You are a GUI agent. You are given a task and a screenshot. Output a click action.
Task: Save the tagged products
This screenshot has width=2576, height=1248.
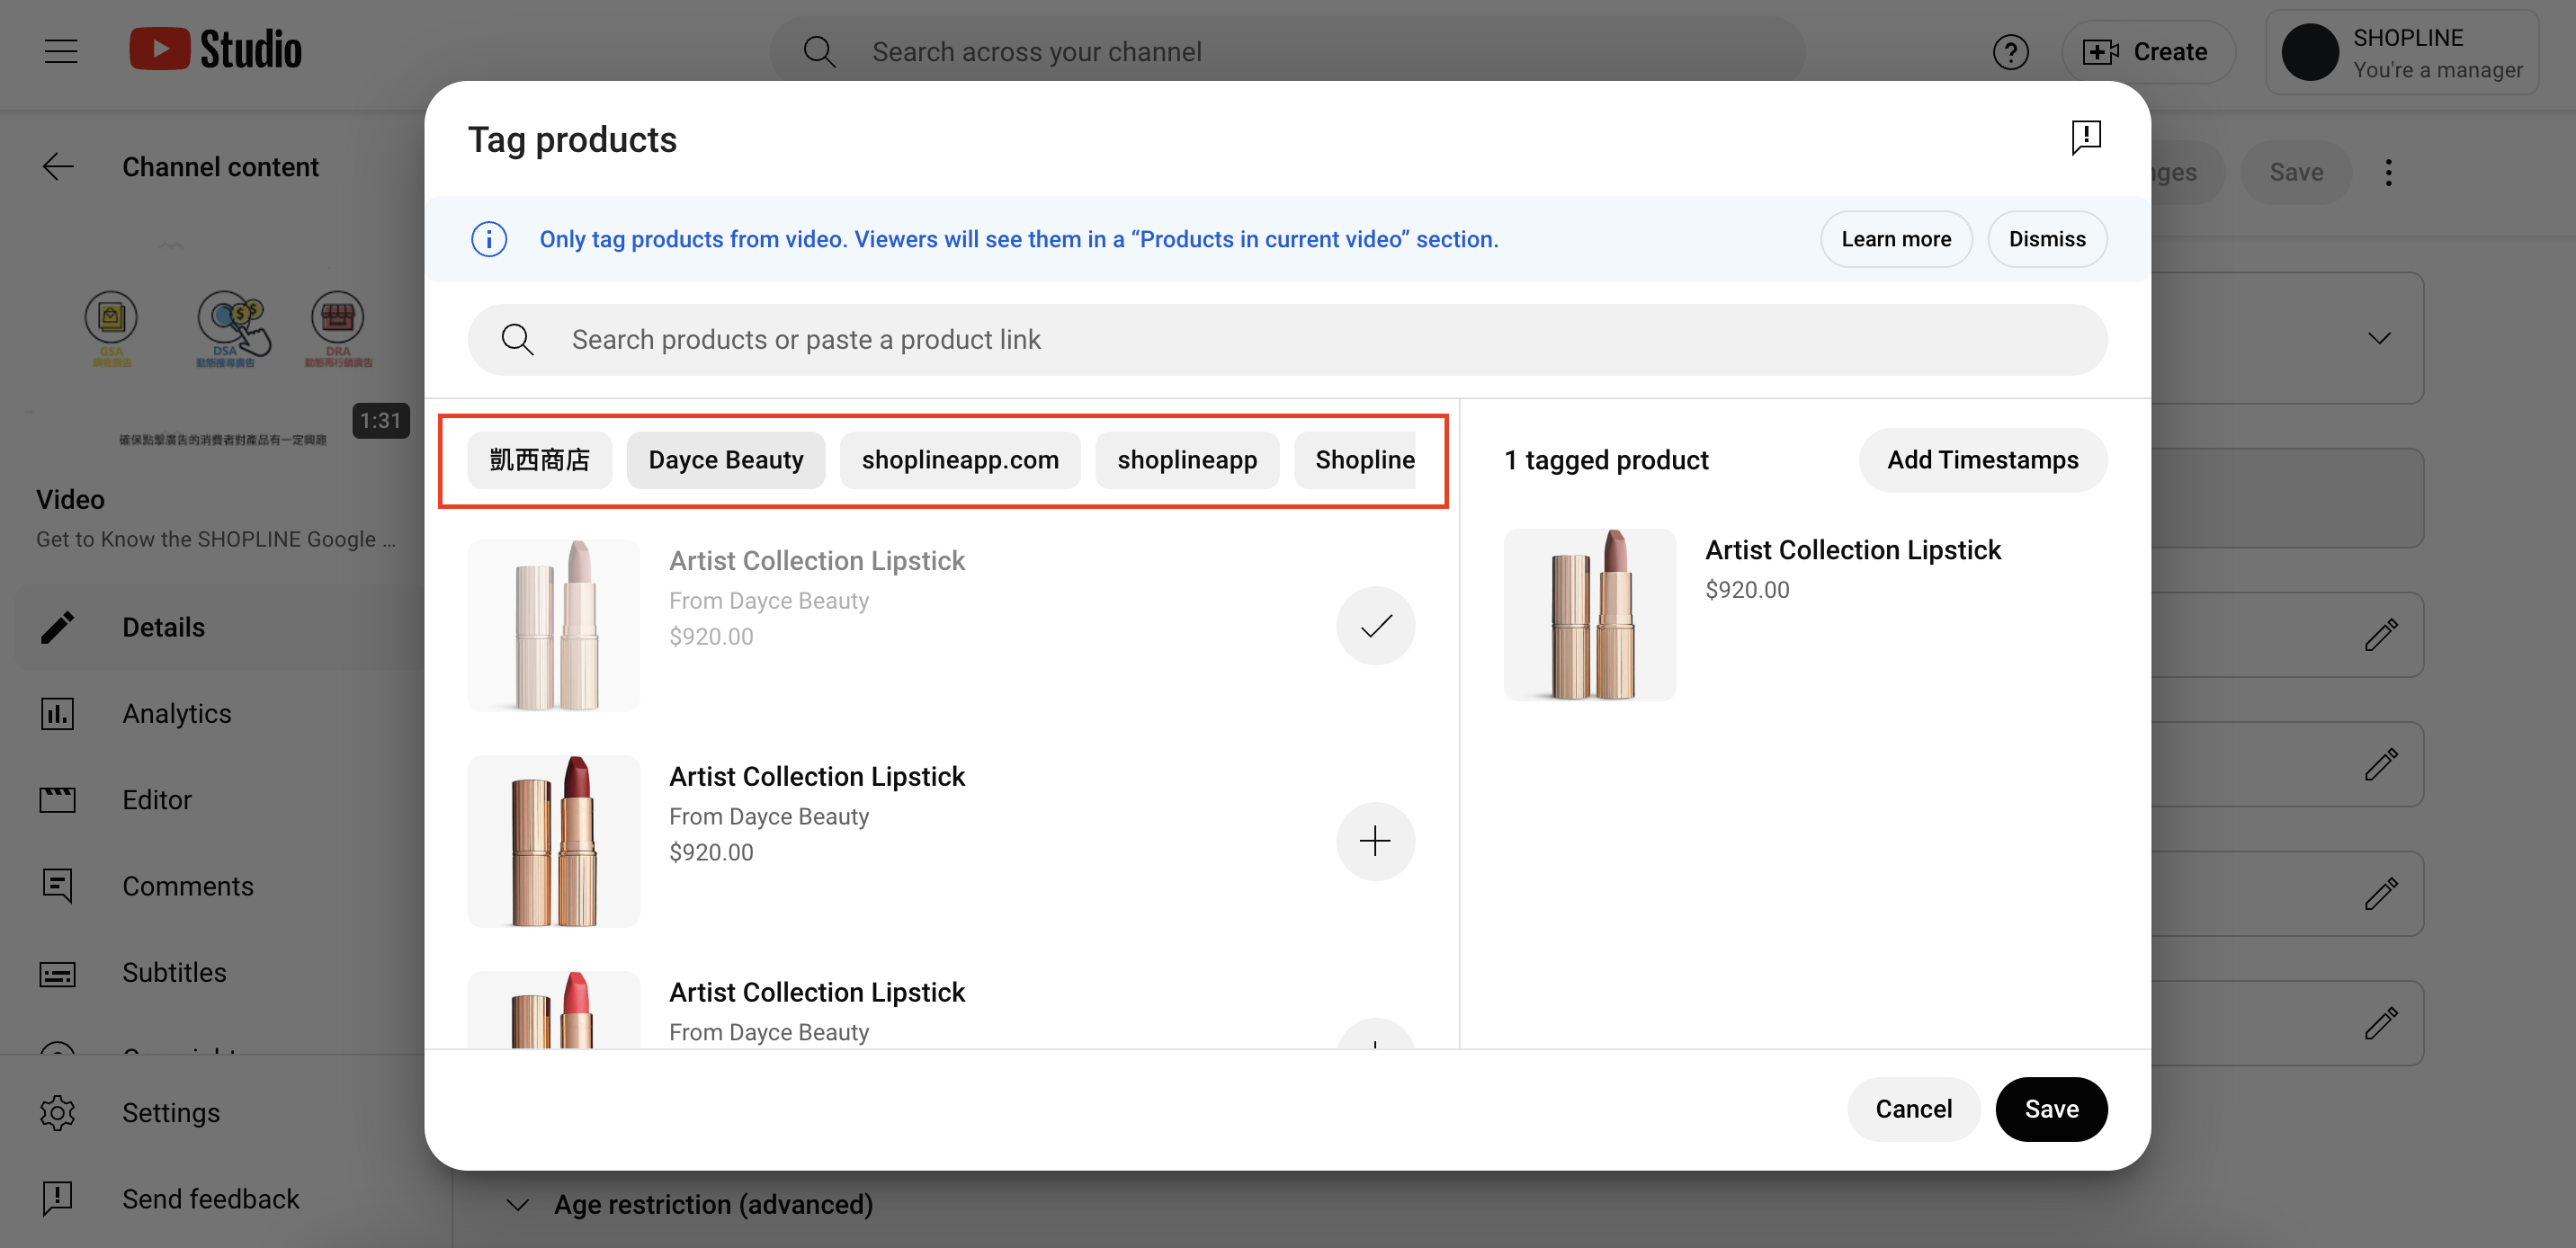click(2050, 1108)
